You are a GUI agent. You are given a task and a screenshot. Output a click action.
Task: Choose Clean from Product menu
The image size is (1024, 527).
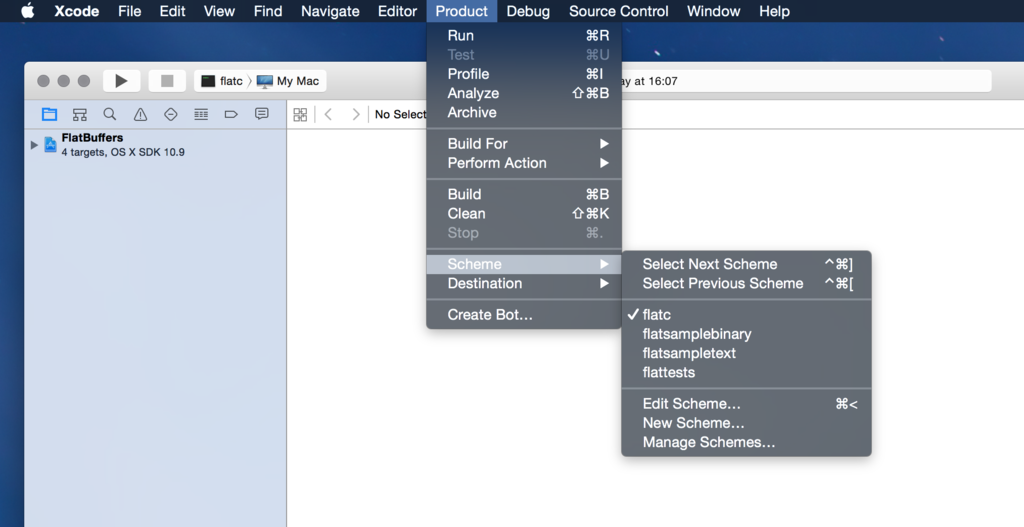point(524,214)
